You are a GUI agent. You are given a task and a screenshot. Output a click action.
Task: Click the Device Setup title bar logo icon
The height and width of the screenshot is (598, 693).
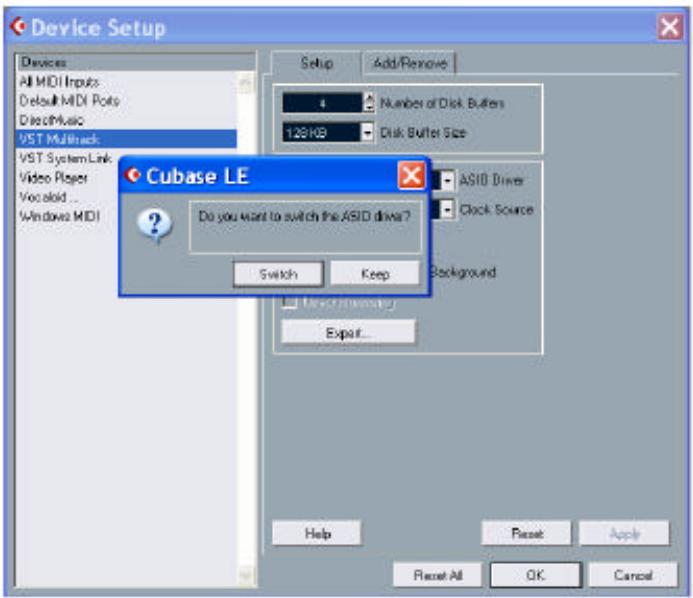tap(19, 26)
